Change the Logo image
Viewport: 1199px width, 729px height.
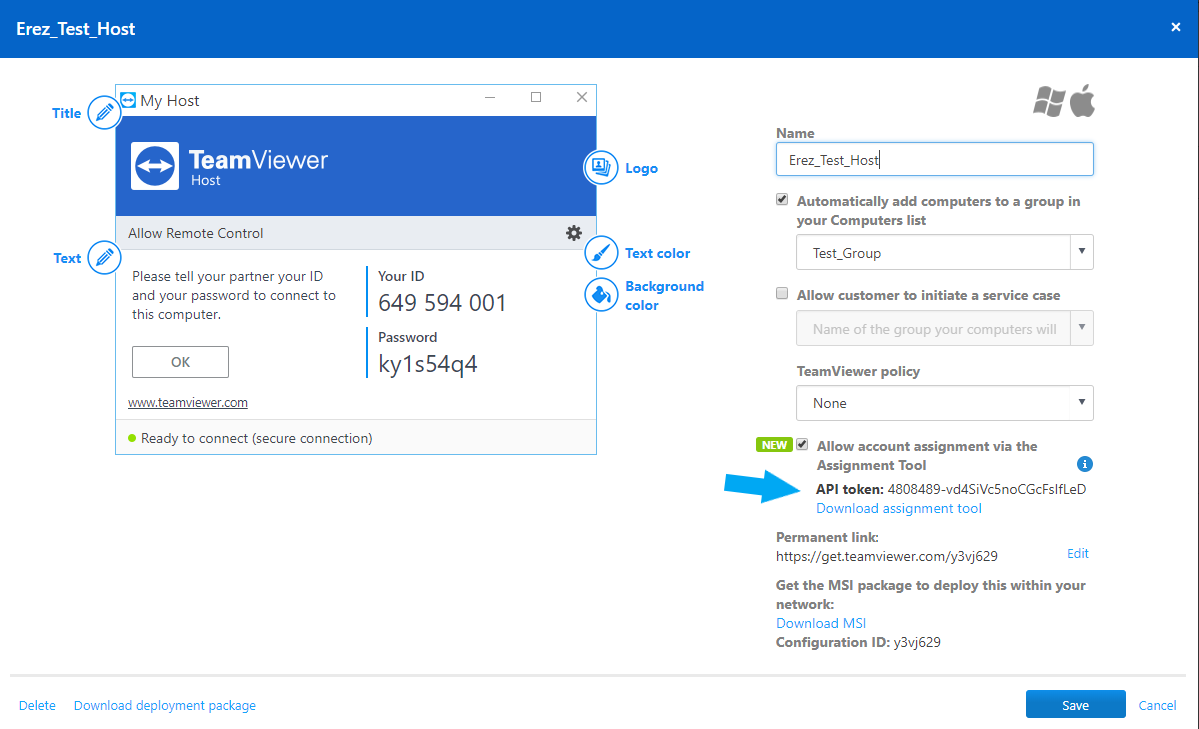pos(600,168)
